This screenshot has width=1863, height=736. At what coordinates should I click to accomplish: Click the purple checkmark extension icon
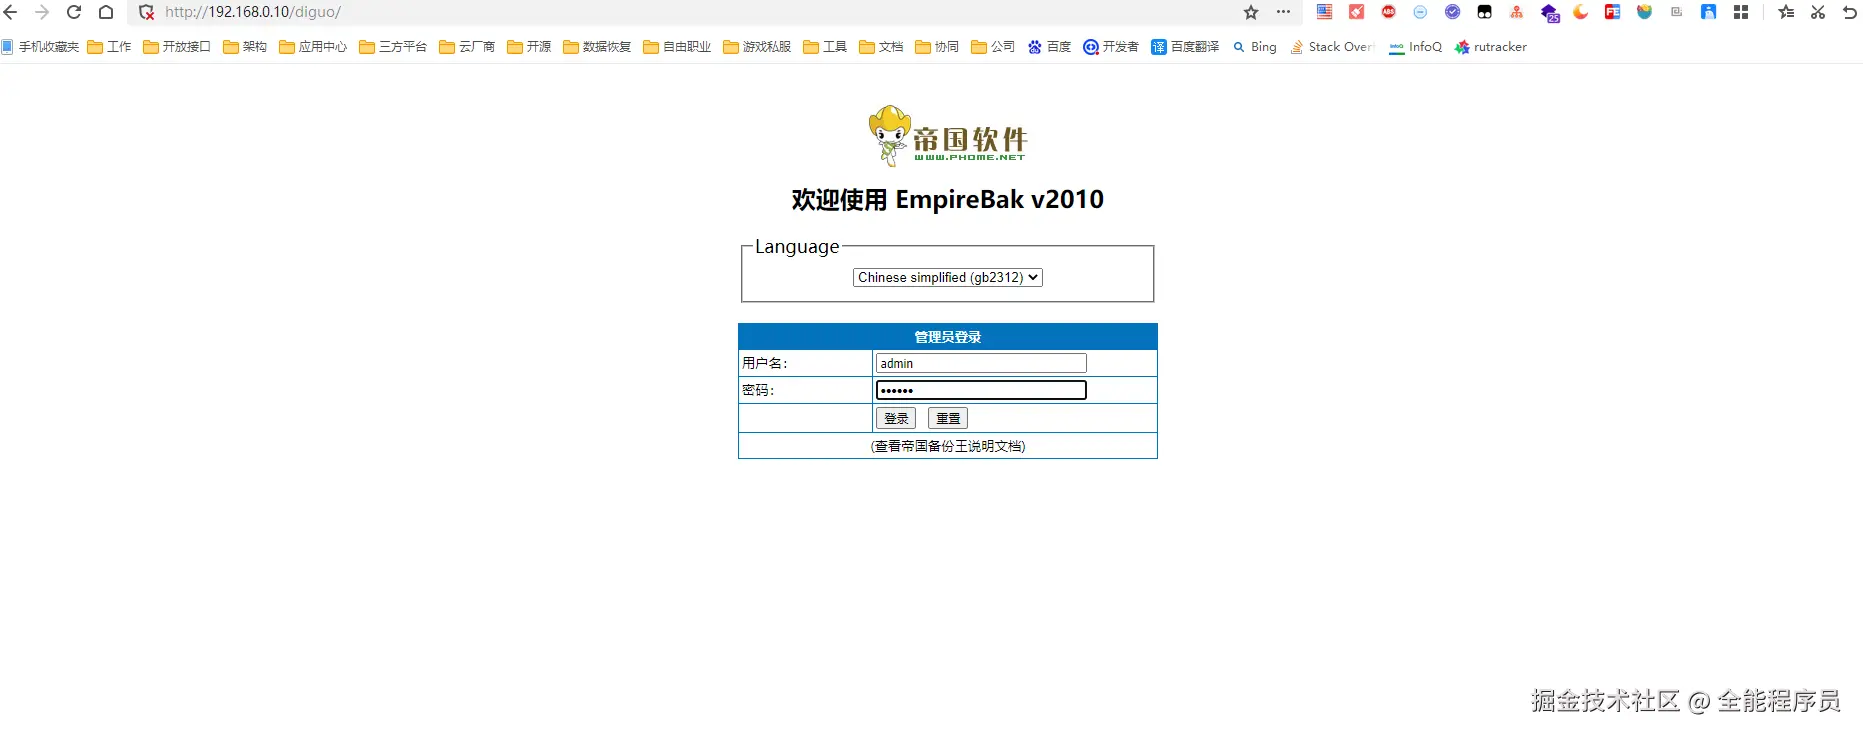1453,12
